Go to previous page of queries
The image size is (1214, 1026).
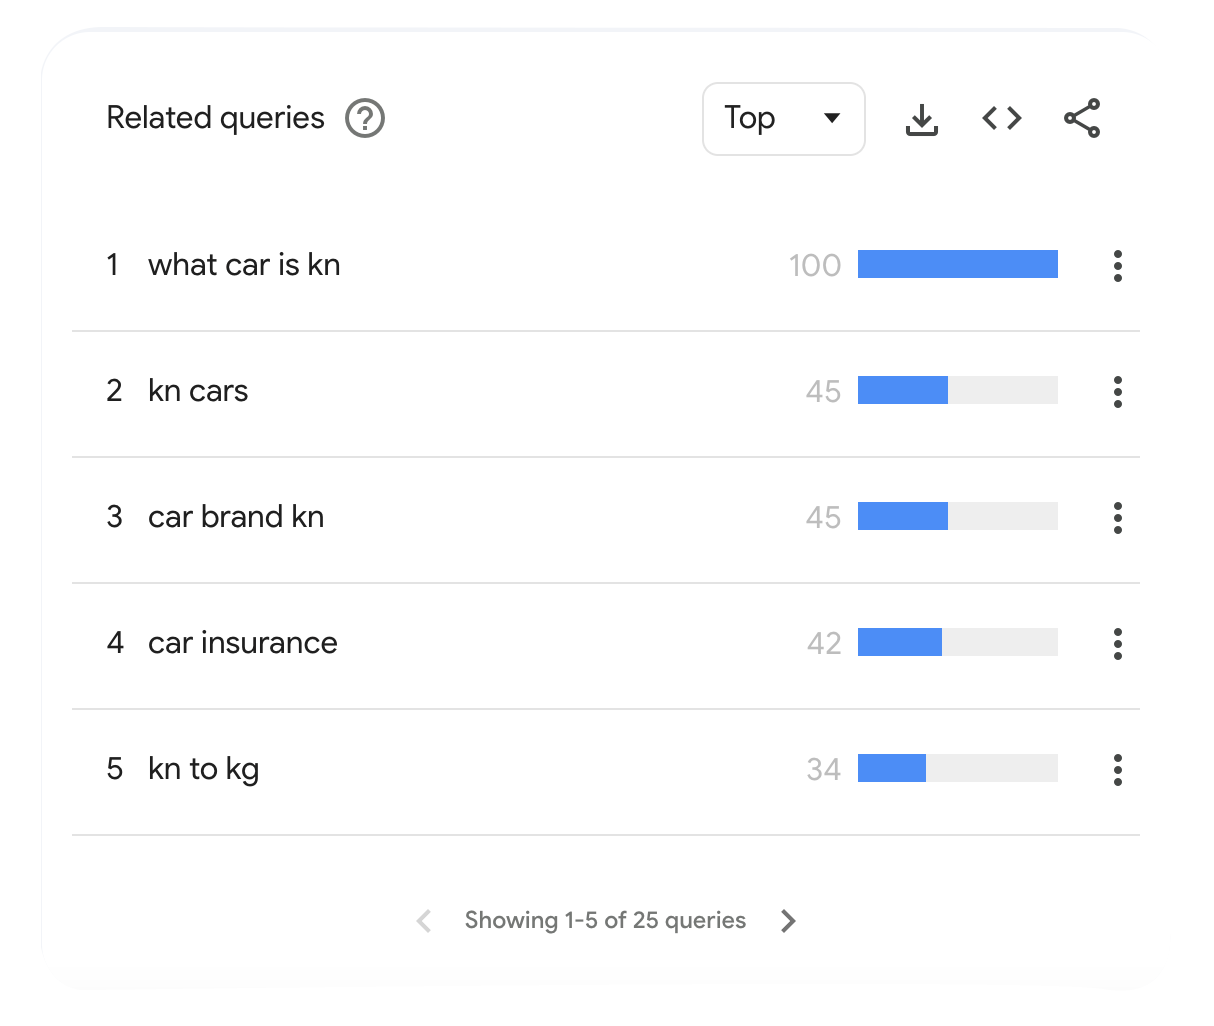pos(424,921)
